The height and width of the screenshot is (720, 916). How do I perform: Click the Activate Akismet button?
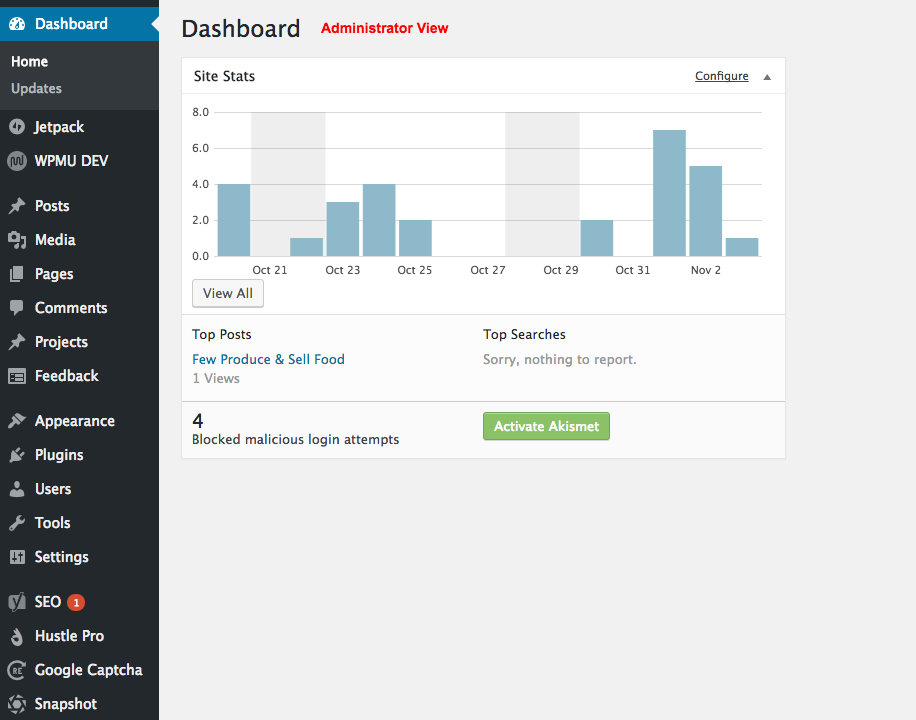pyautogui.click(x=546, y=426)
